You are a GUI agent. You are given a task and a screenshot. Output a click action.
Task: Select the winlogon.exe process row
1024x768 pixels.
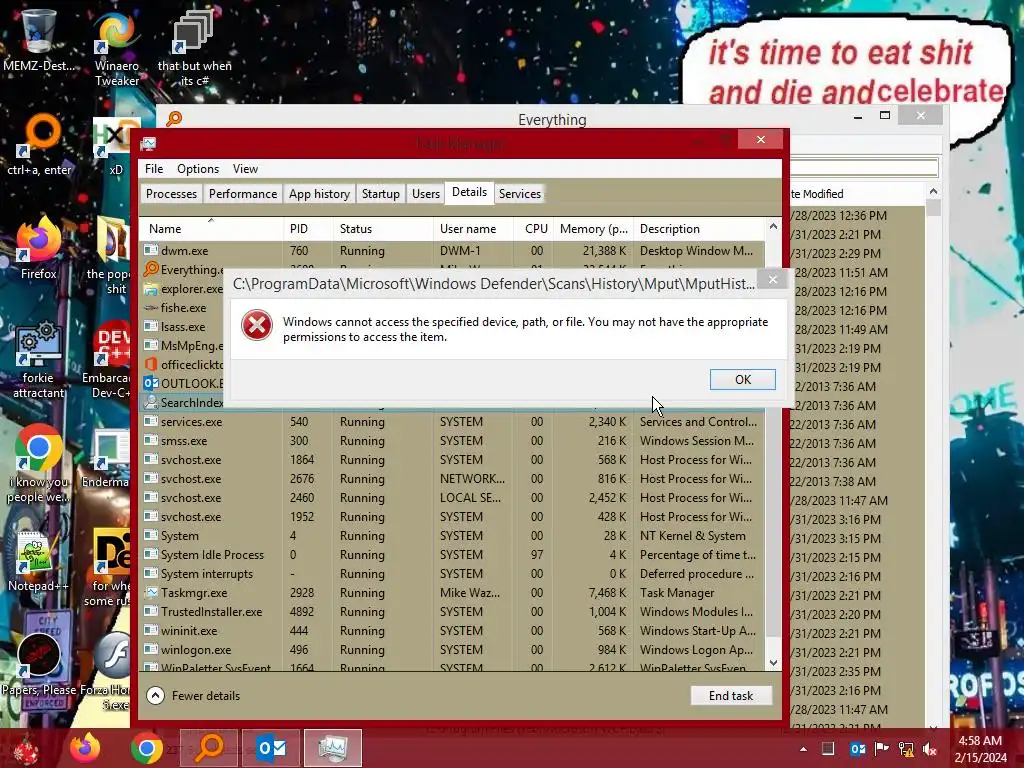coord(452,649)
